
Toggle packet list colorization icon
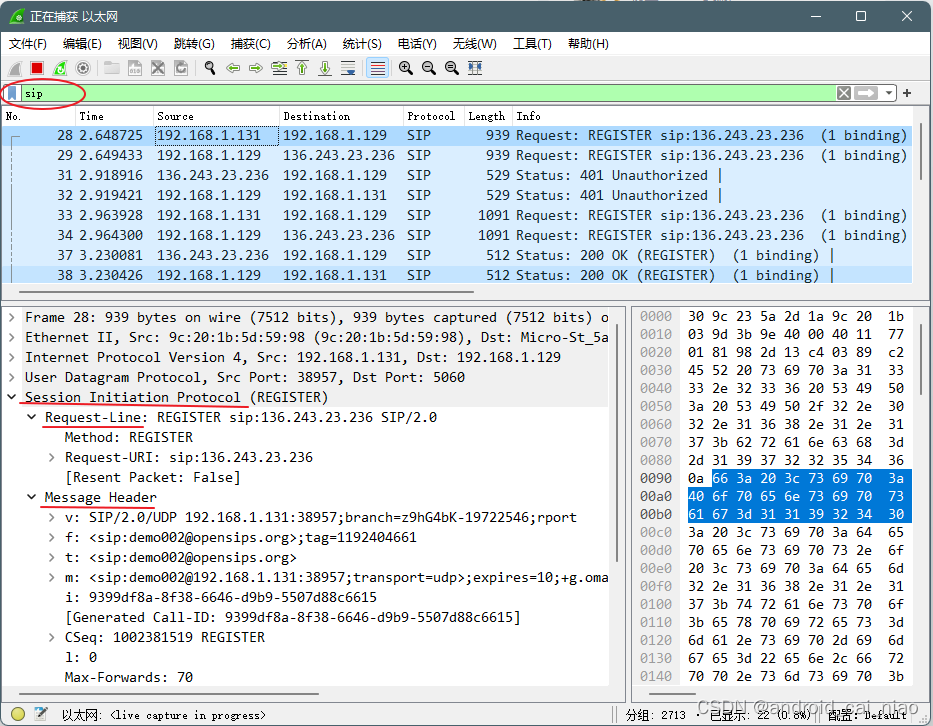[377, 68]
